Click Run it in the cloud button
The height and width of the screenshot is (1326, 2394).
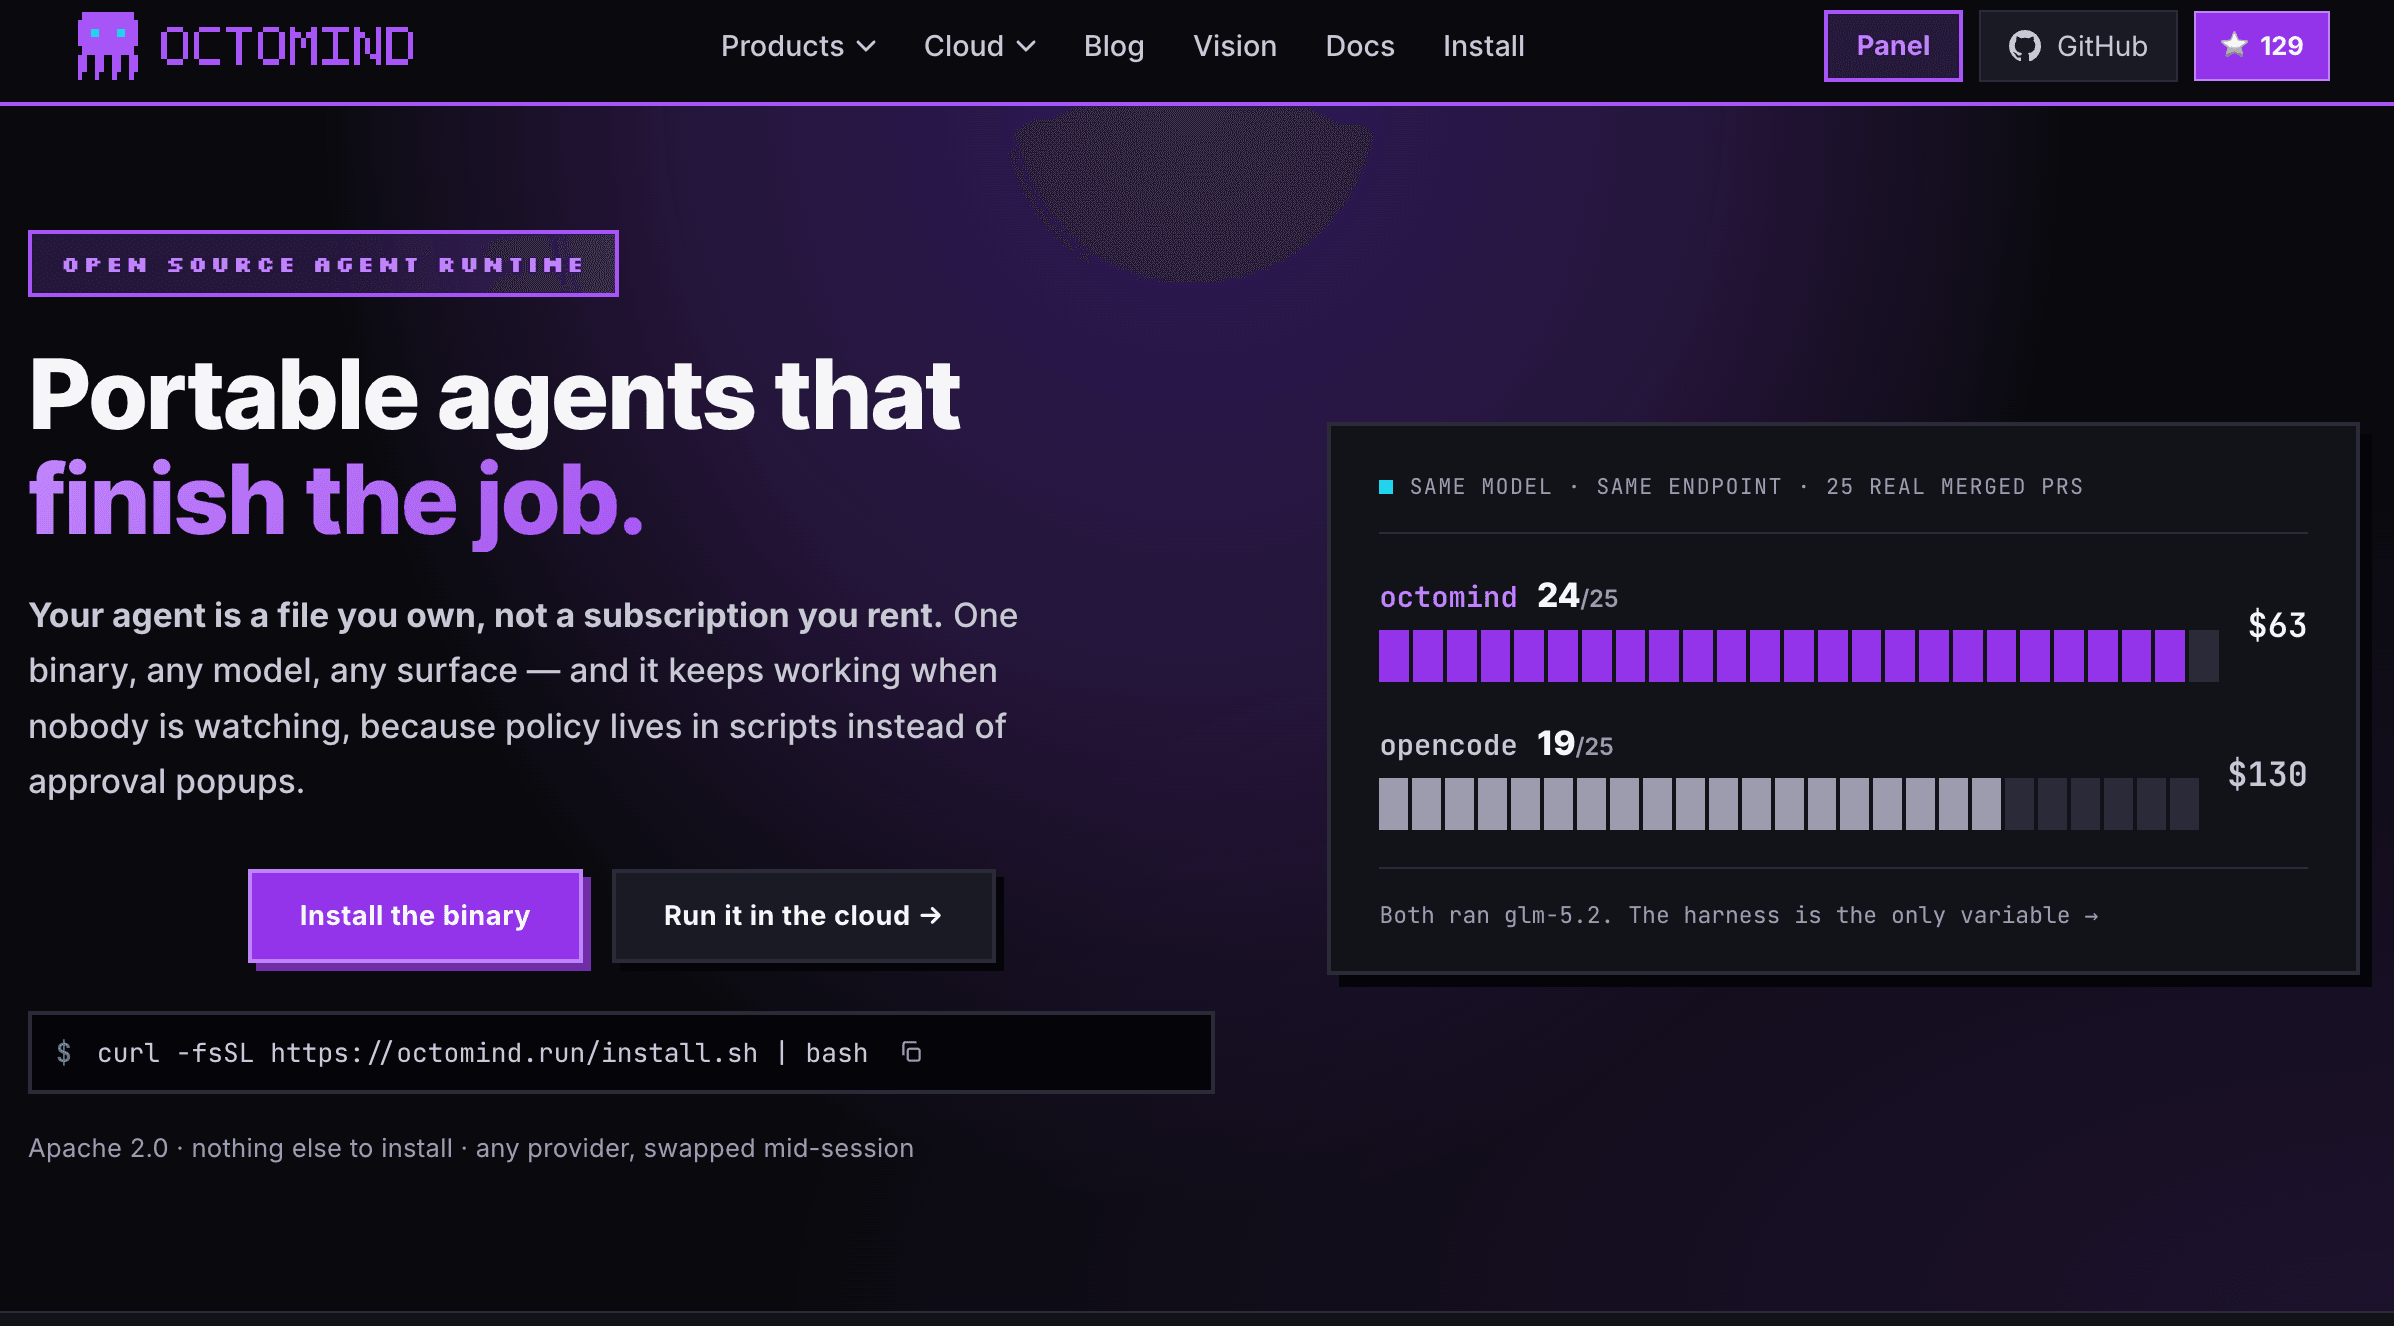(x=803, y=916)
